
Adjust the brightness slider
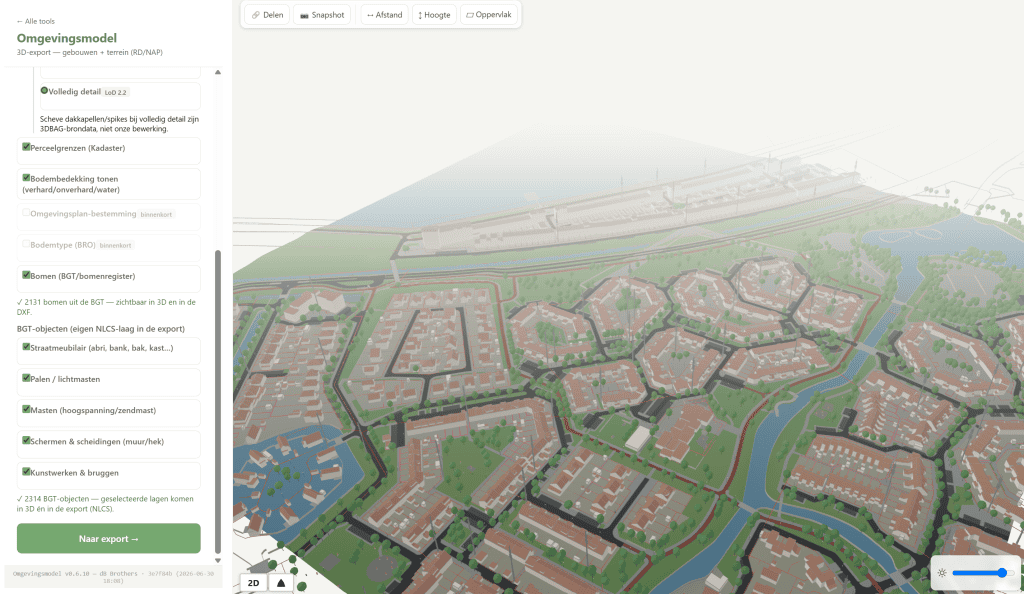[x=982, y=573]
